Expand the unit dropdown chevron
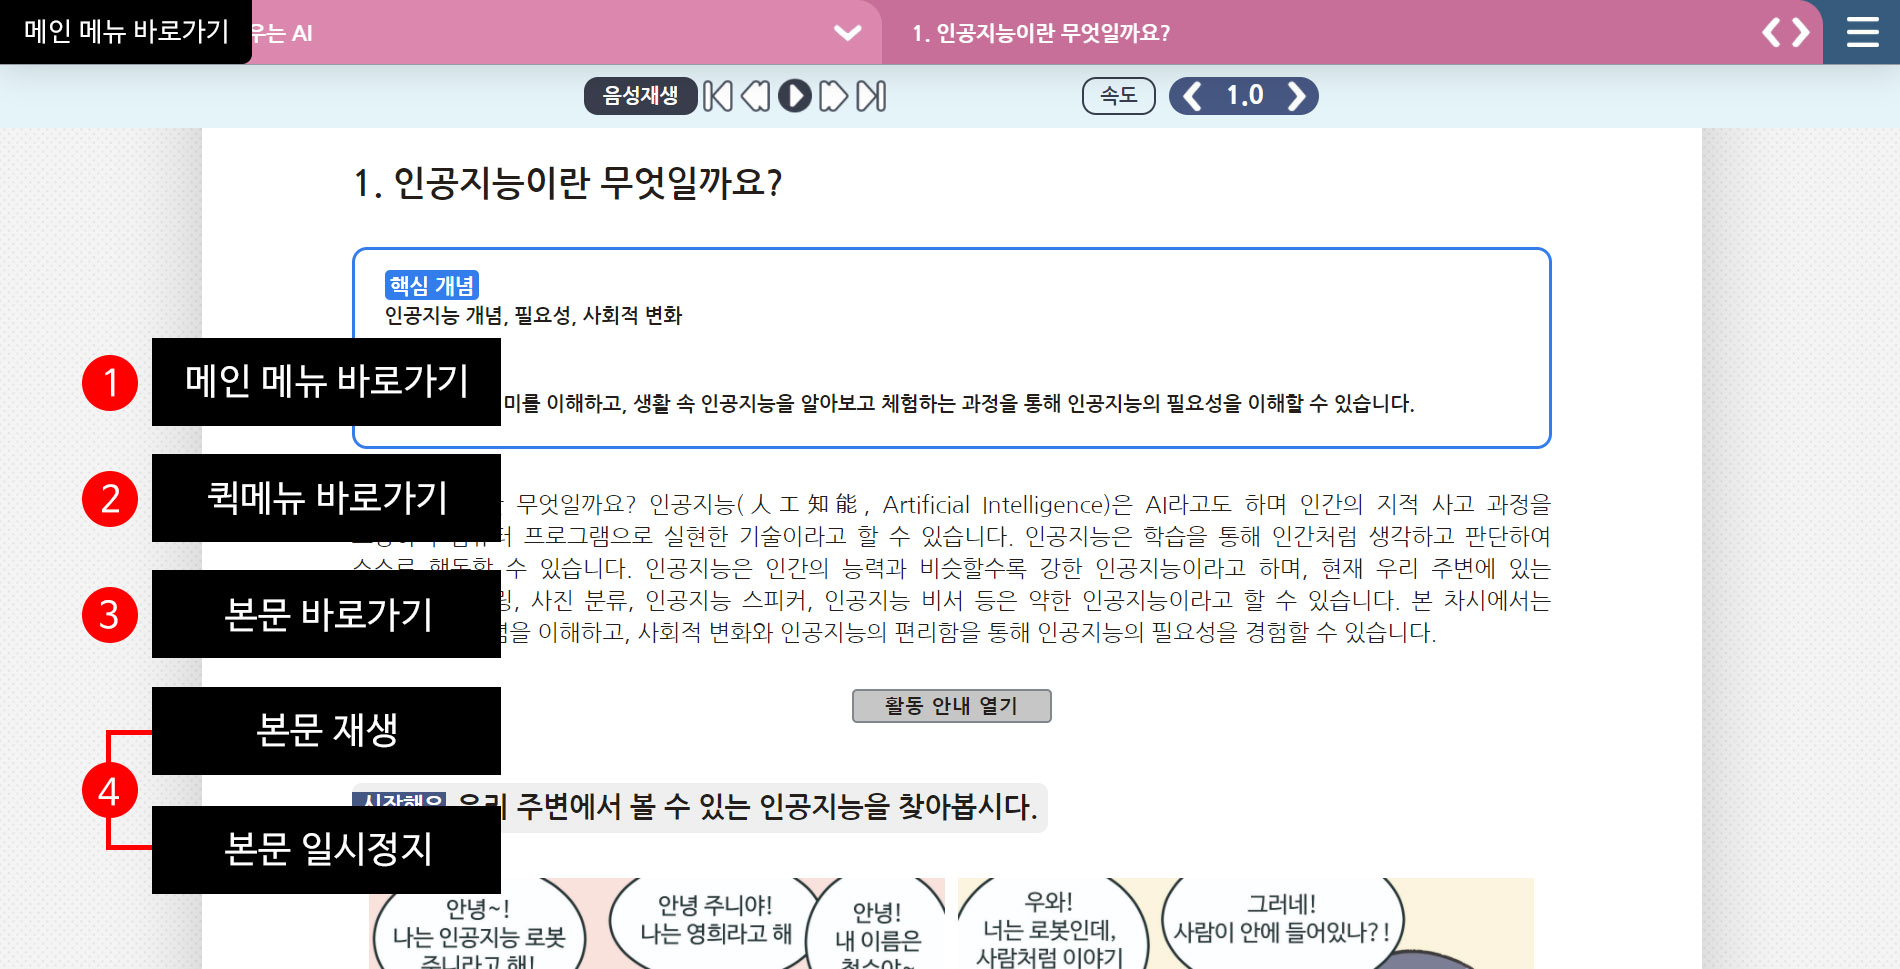Viewport: 1900px width, 969px height. (x=847, y=33)
